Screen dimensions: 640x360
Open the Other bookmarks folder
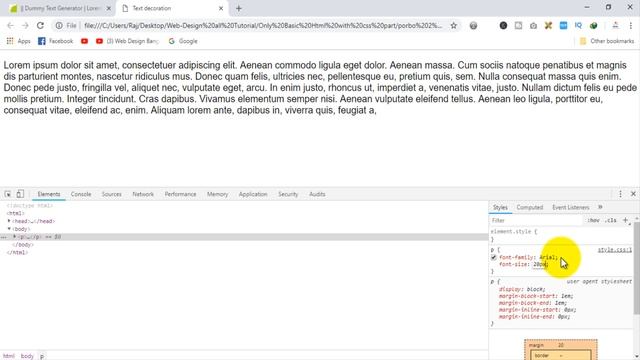click(x=607, y=41)
